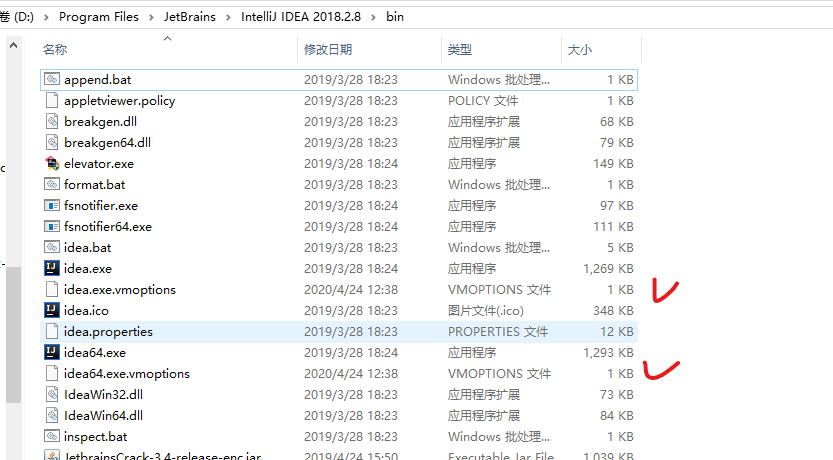Click the D: drive breadcrumb
833x460 pixels.
17,17
